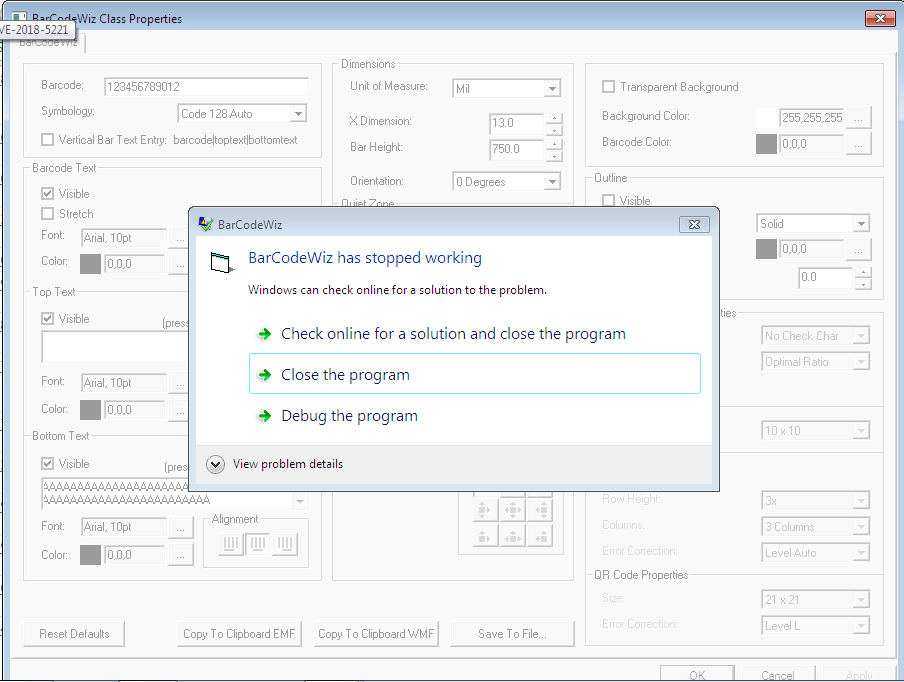This screenshot has width=904, height=682.
Task: Open the 3x Row Height dropdown
Action: 861,501
